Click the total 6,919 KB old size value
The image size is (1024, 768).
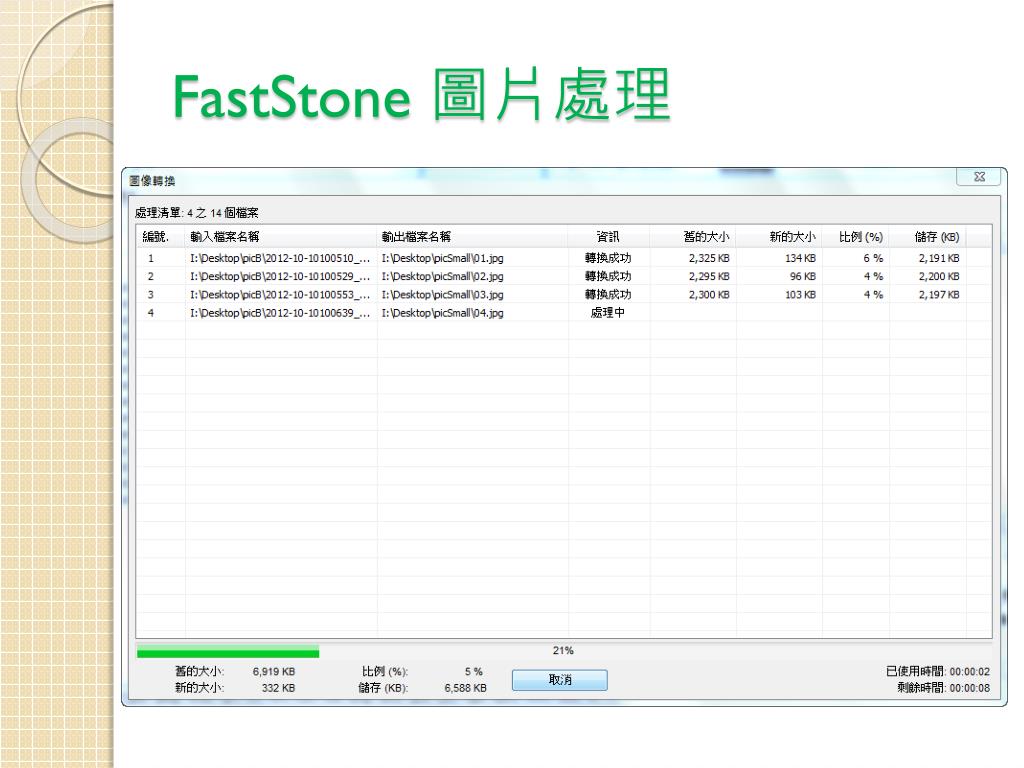click(274, 671)
